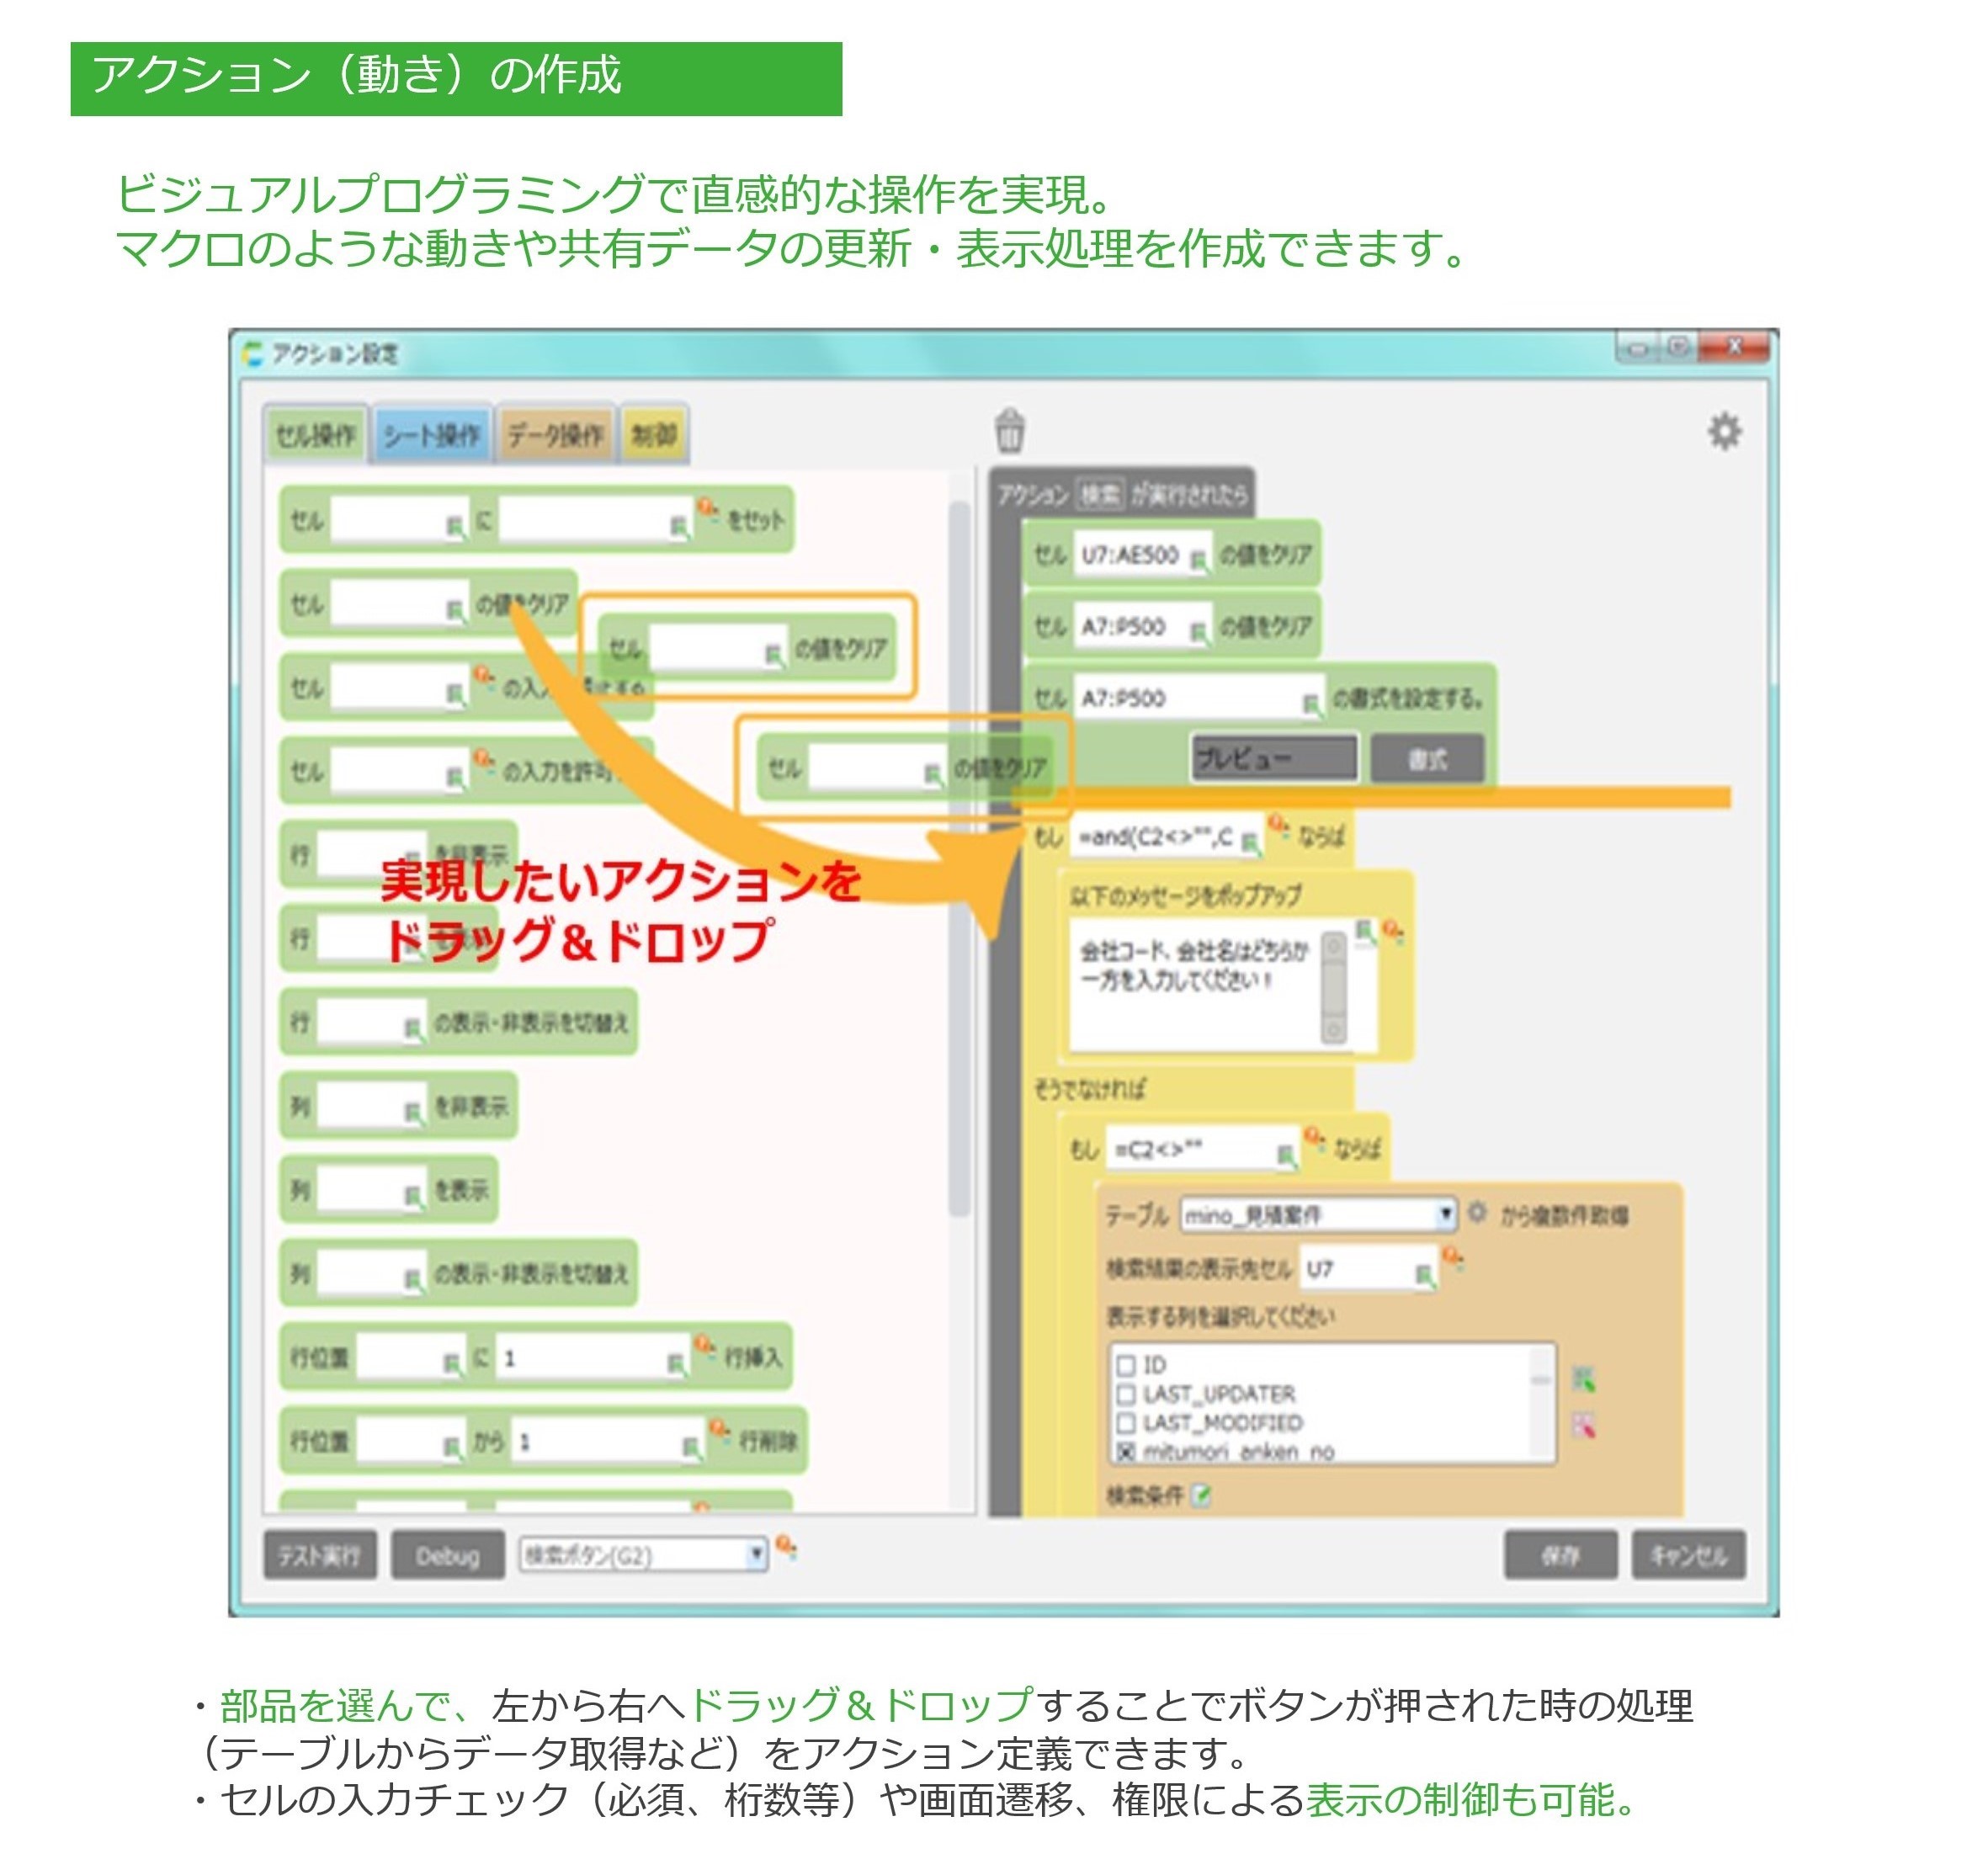The height and width of the screenshot is (1875, 1988).
Task: Click first cell picker in 行挿入 block
Action: tap(452, 1363)
